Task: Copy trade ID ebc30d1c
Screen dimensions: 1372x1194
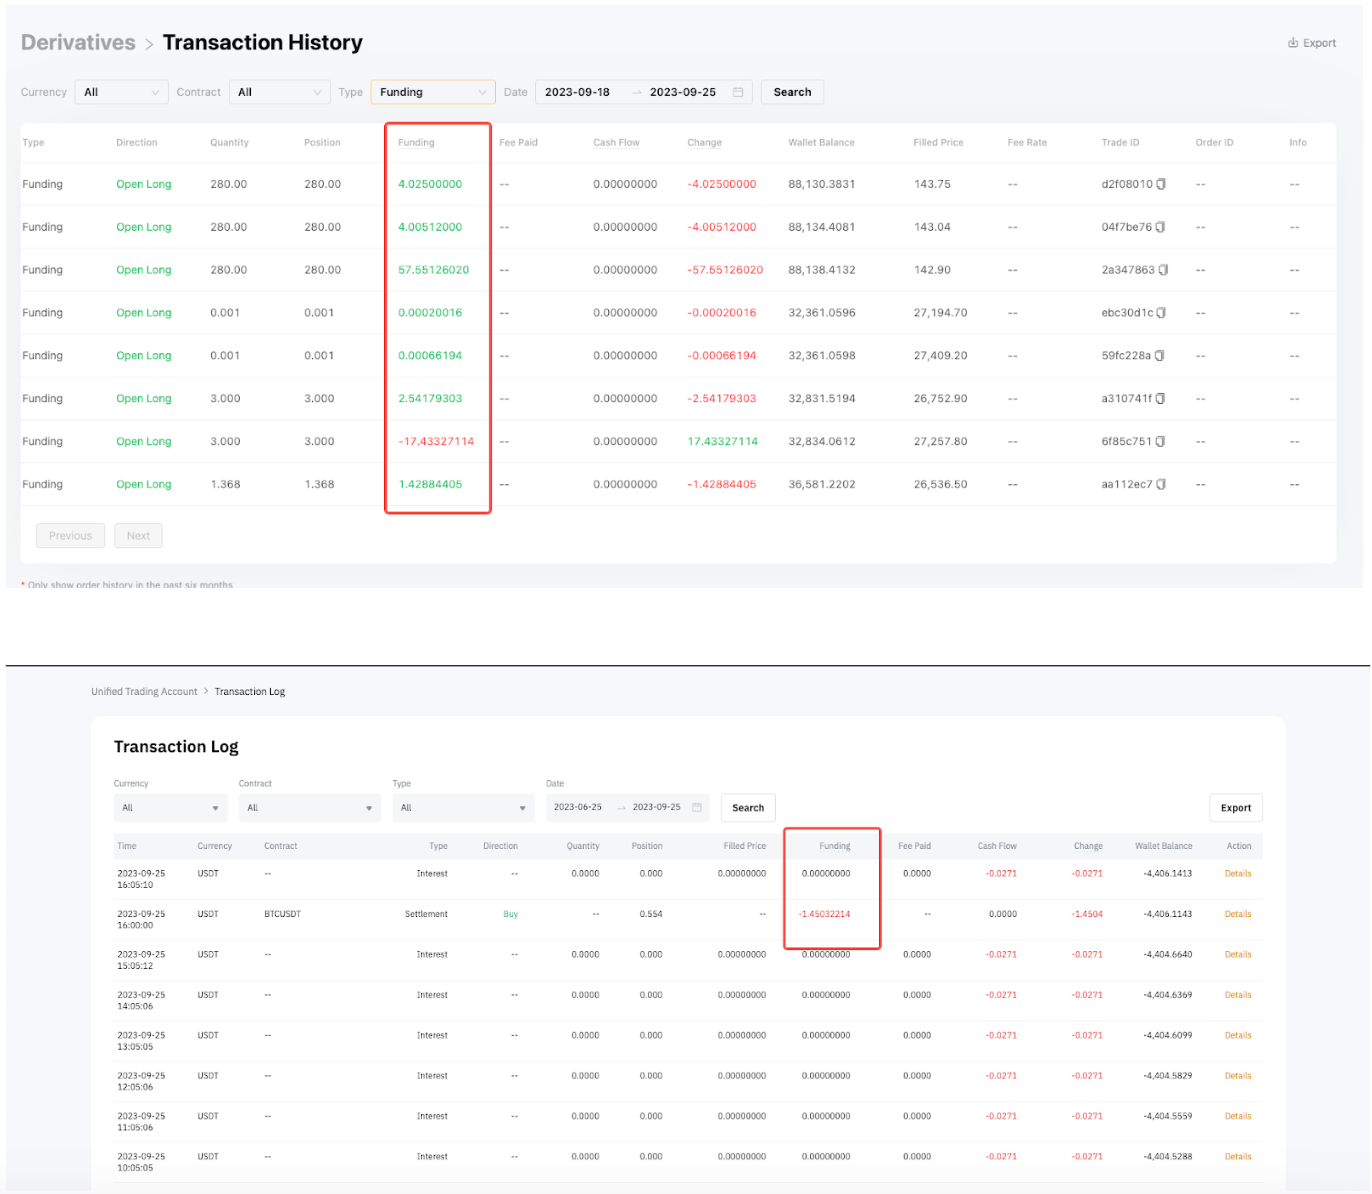Action: pyautogui.click(x=1161, y=313)
